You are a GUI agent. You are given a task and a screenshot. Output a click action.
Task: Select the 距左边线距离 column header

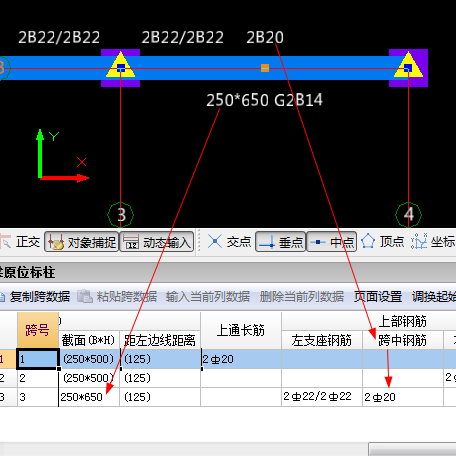[x=160, y=340]
